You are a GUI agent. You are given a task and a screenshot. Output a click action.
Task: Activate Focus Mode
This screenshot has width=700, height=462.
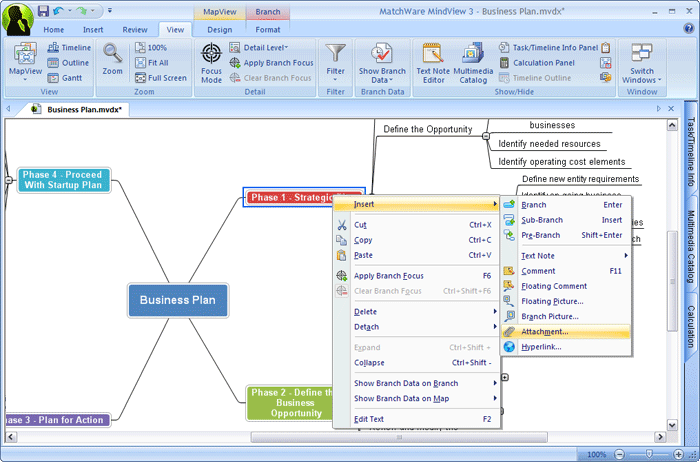(211, 63)
